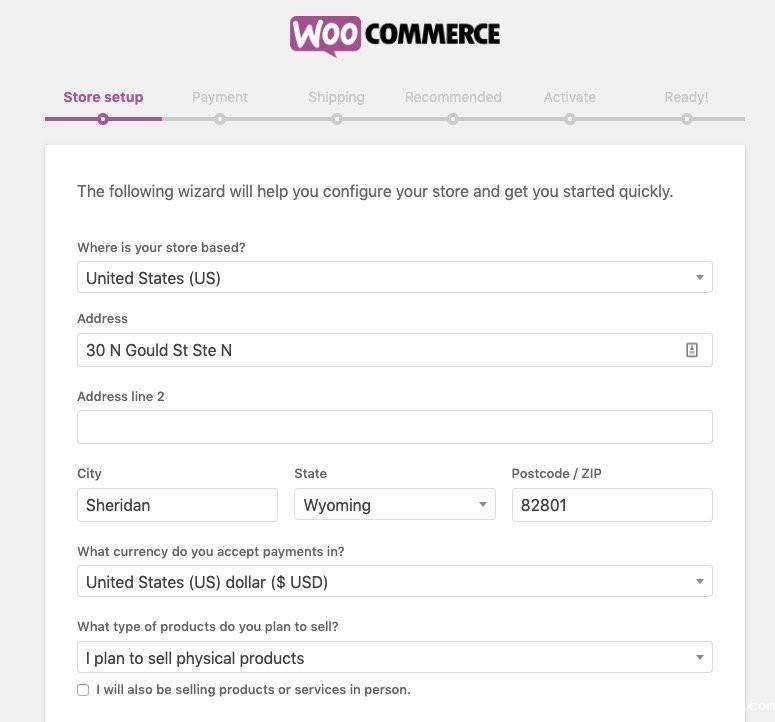Click the Ready! step circle marker
This screenshot has height=722, width=775.
click(687, 119)
